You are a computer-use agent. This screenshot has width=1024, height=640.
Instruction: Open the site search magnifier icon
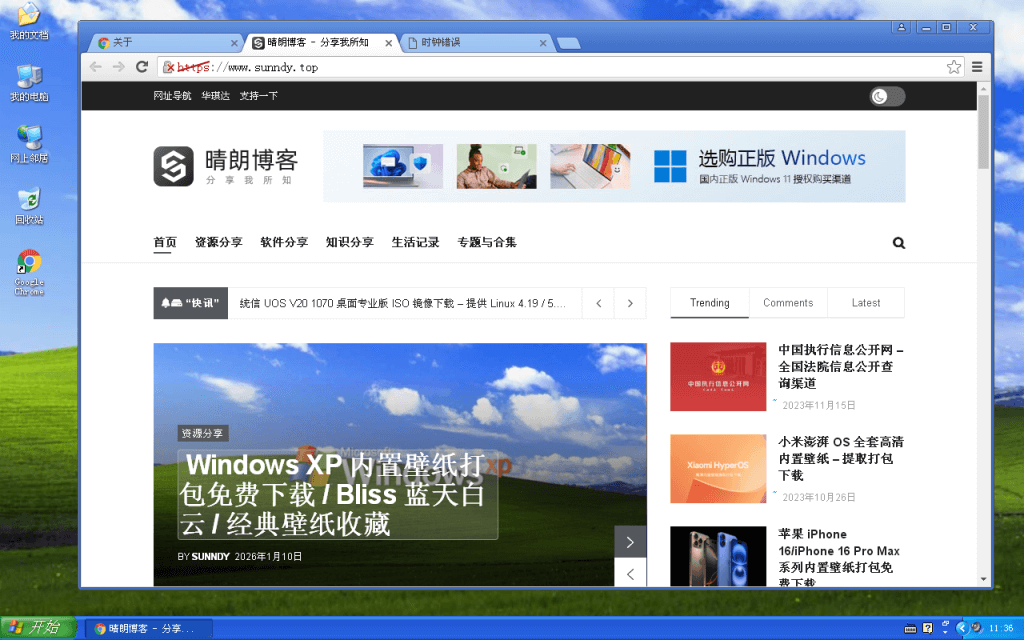899,243
